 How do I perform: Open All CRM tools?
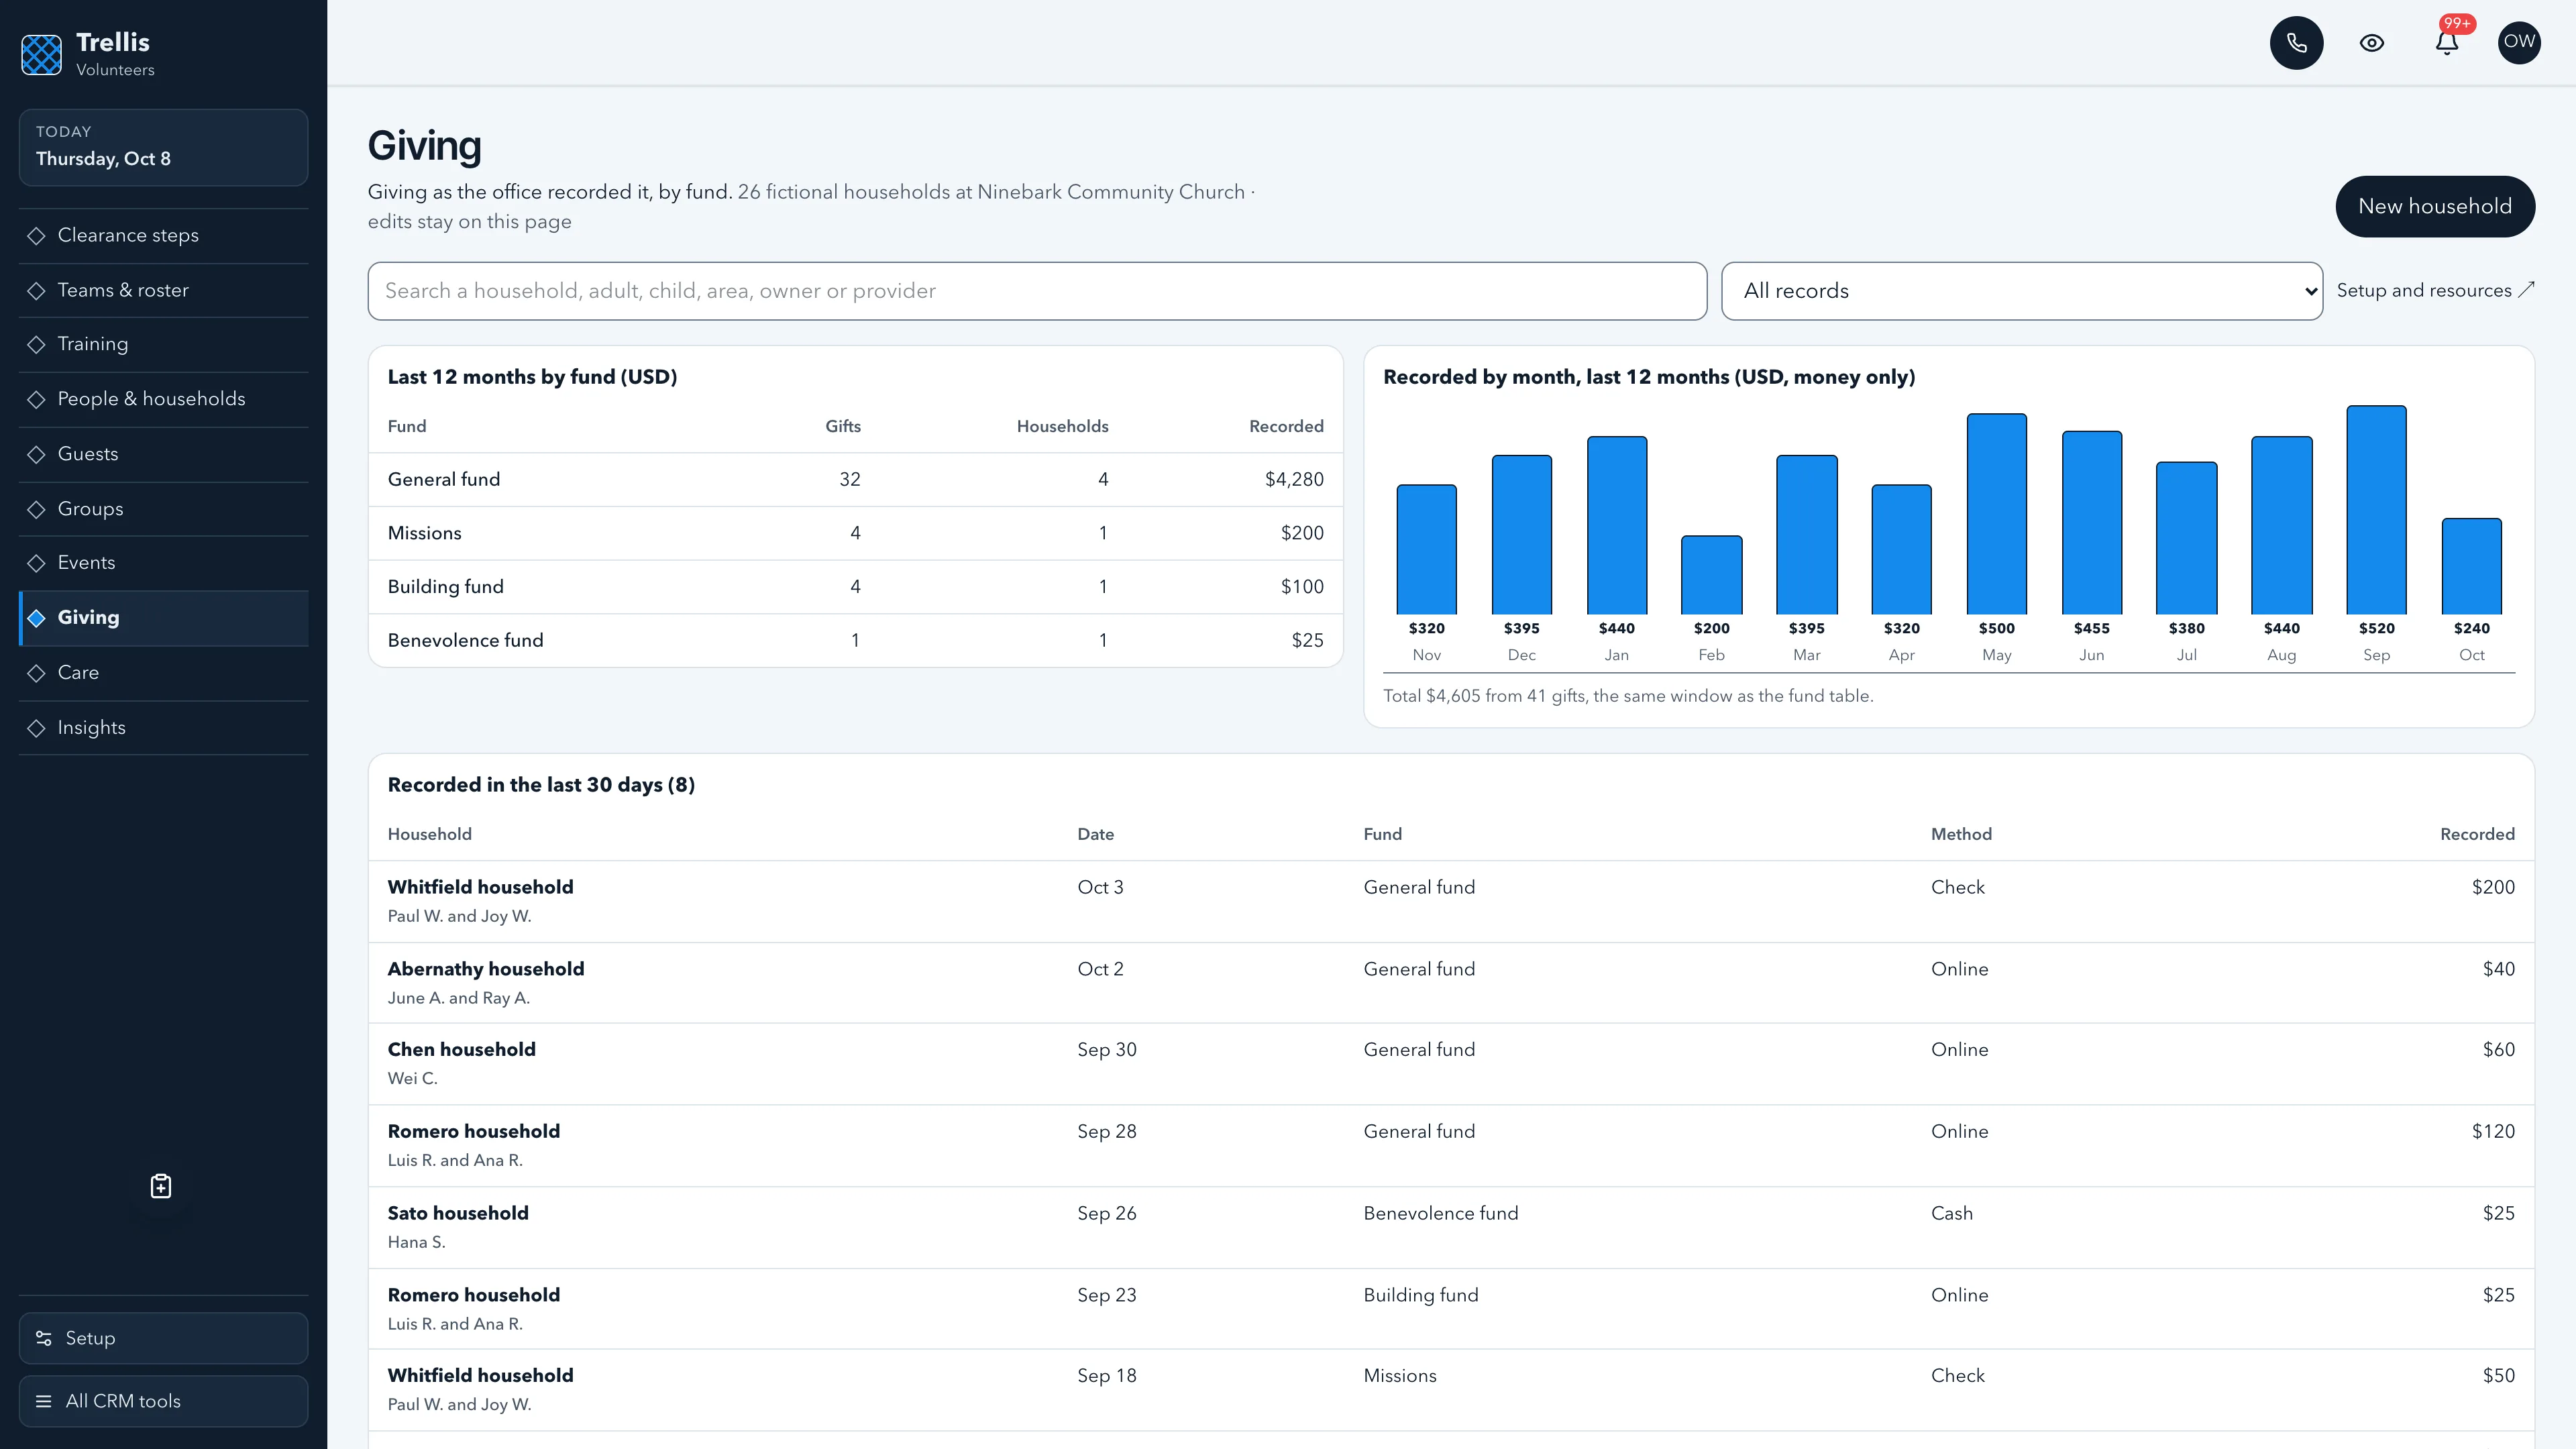point(163,1401)
